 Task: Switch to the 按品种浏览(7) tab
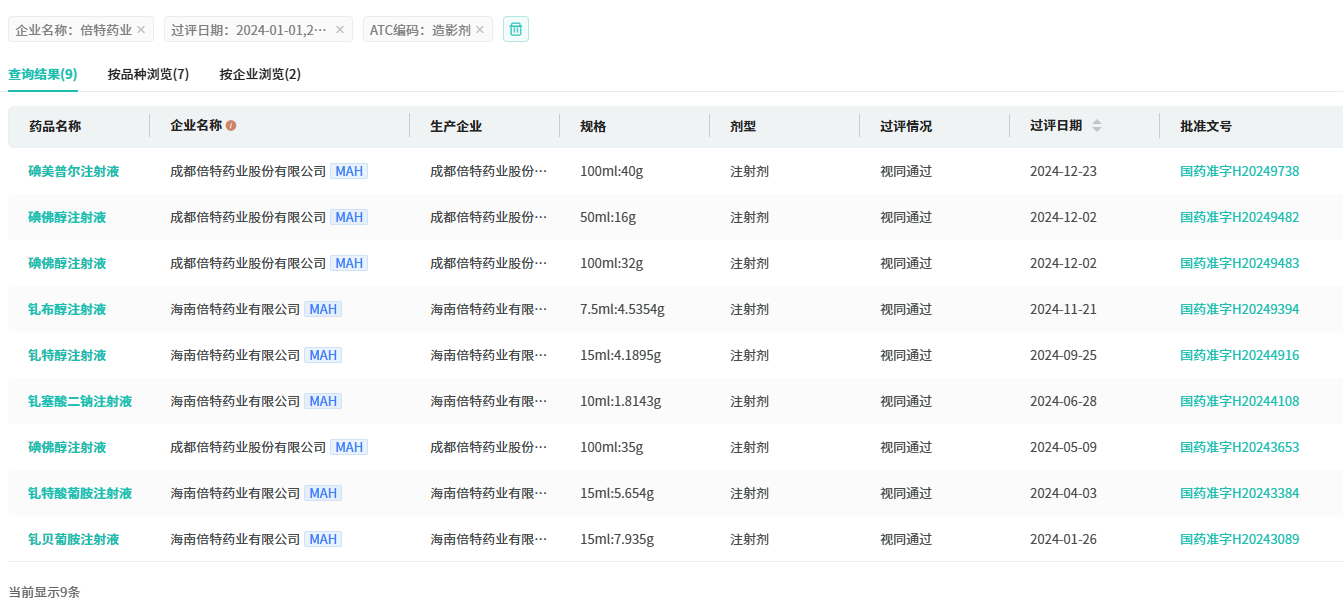[148, 74]
